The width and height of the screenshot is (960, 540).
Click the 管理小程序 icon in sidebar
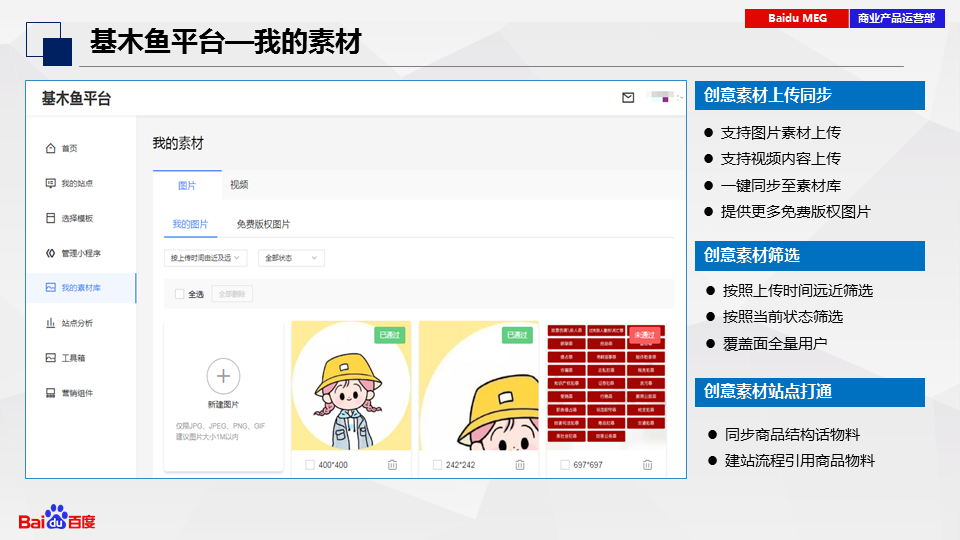pos(50,253)
